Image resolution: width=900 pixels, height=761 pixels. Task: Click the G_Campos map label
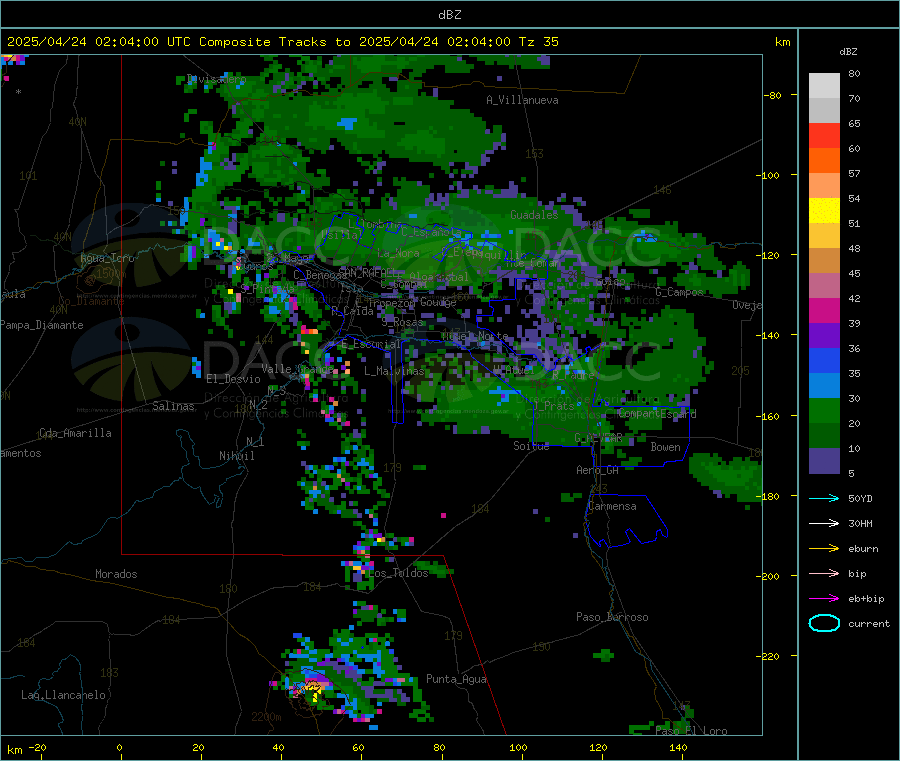680,292
